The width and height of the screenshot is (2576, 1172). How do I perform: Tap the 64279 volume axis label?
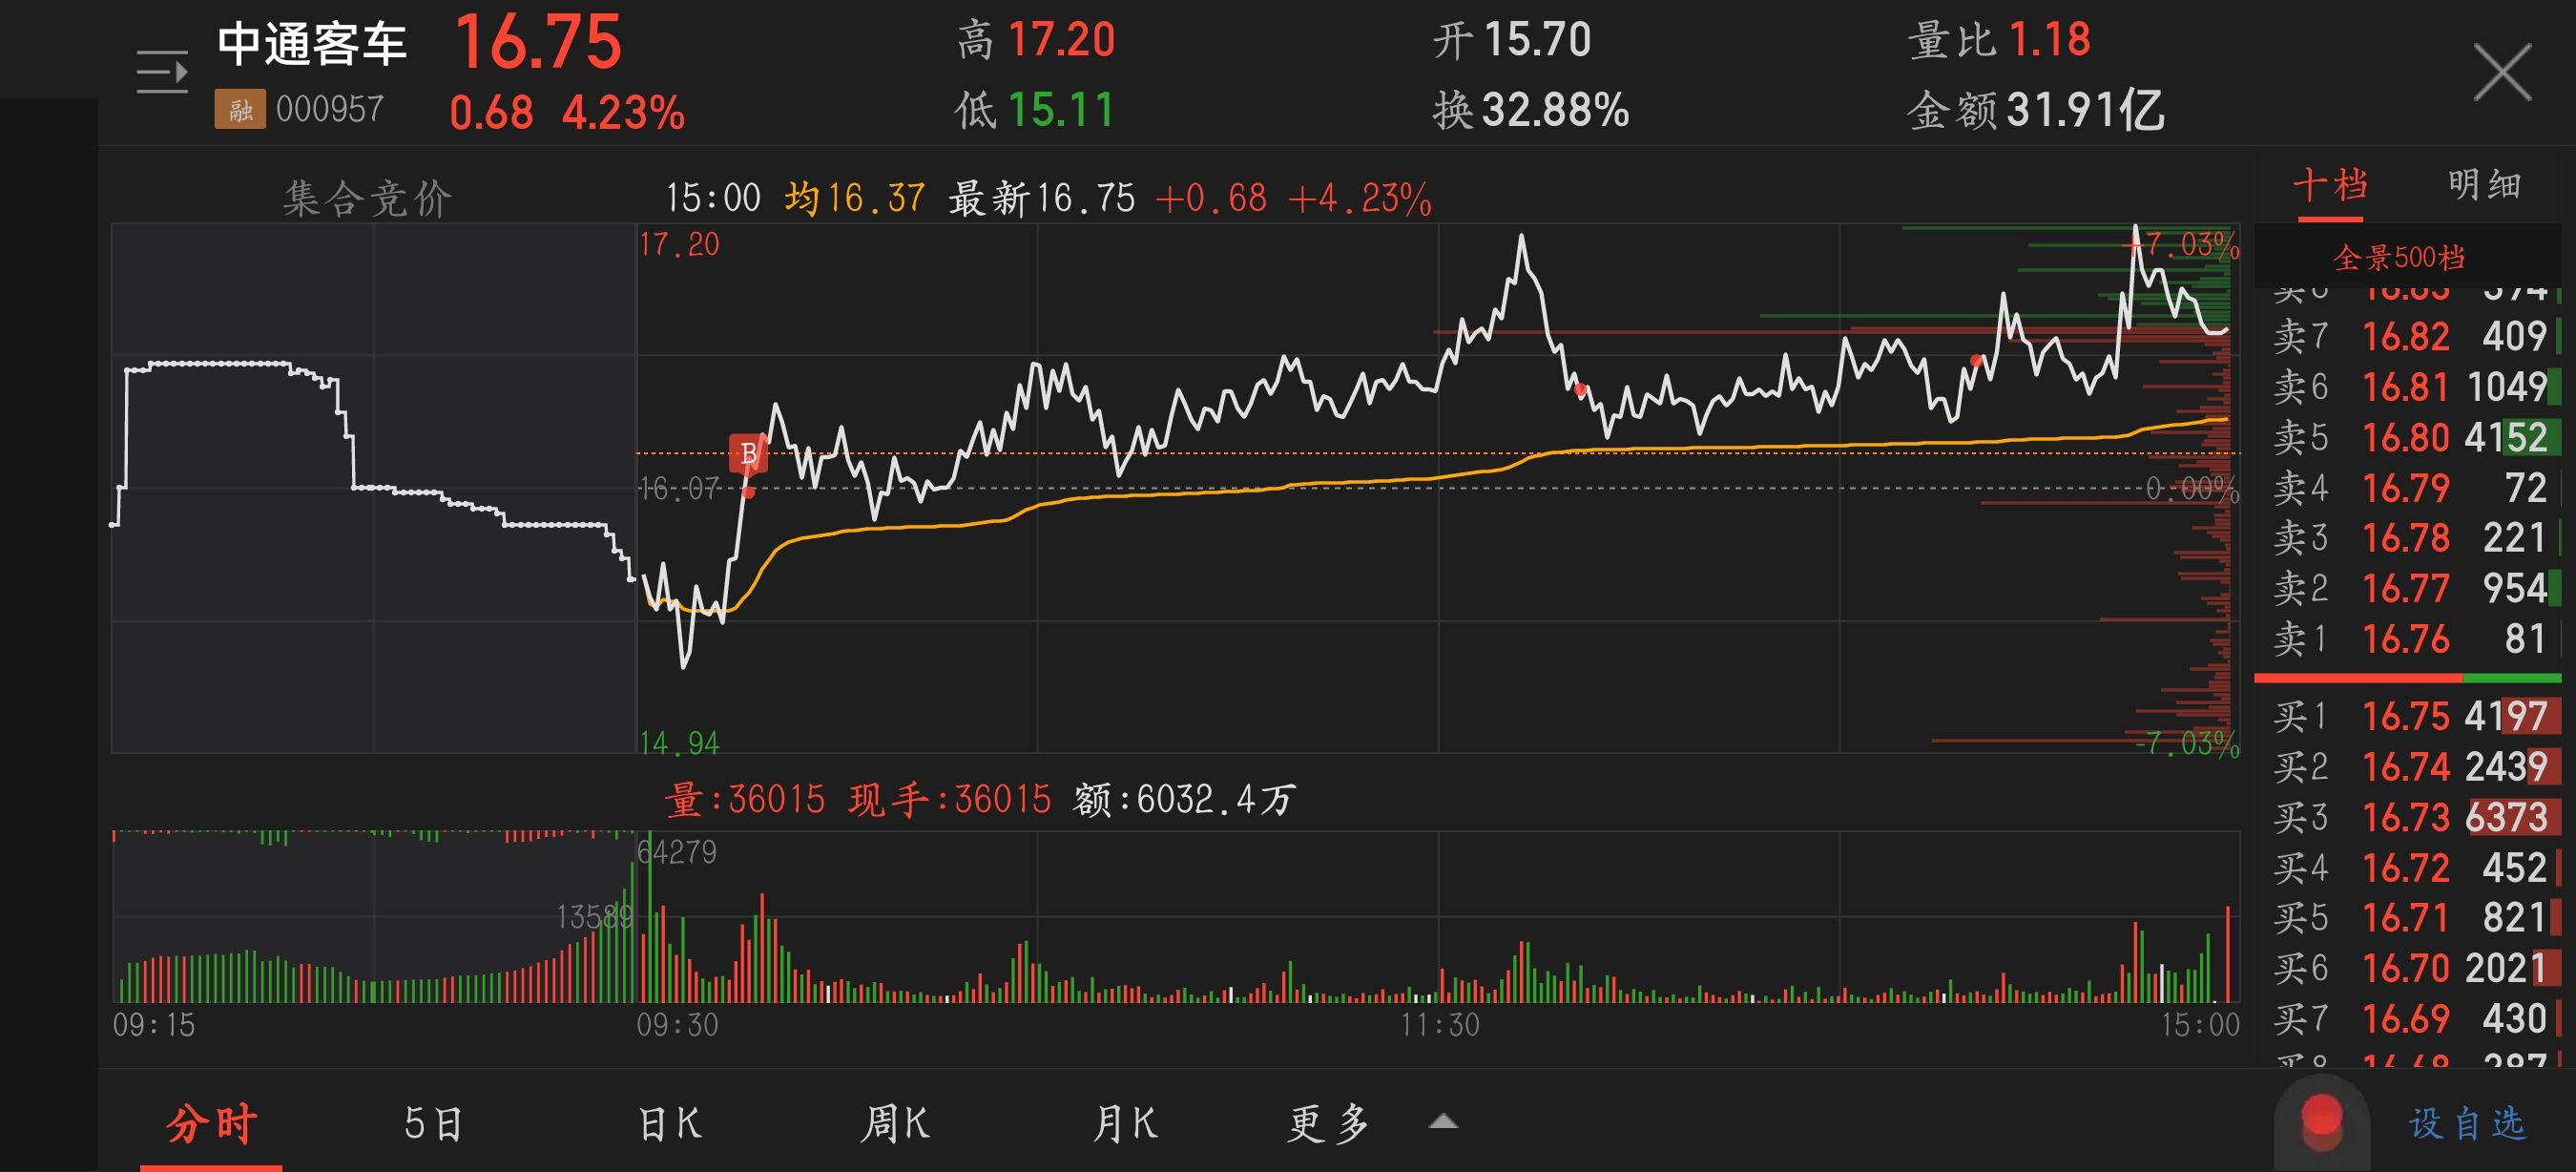(677, 852)
